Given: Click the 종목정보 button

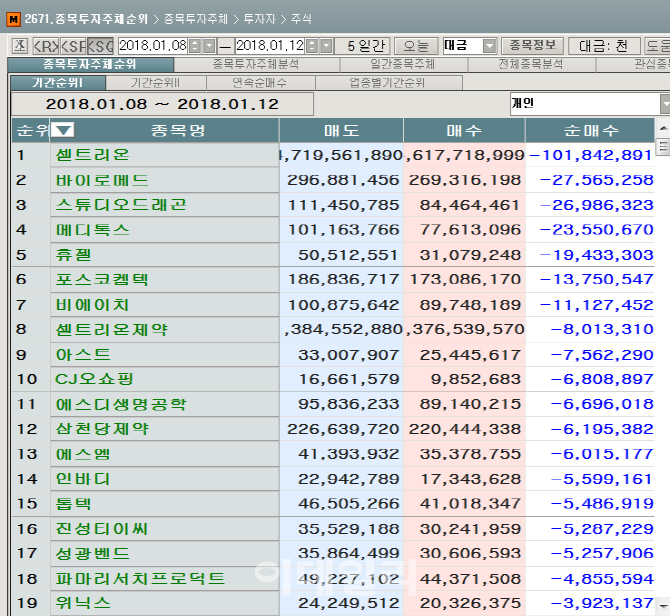Looking at the screenshot, I should (532, 45).
